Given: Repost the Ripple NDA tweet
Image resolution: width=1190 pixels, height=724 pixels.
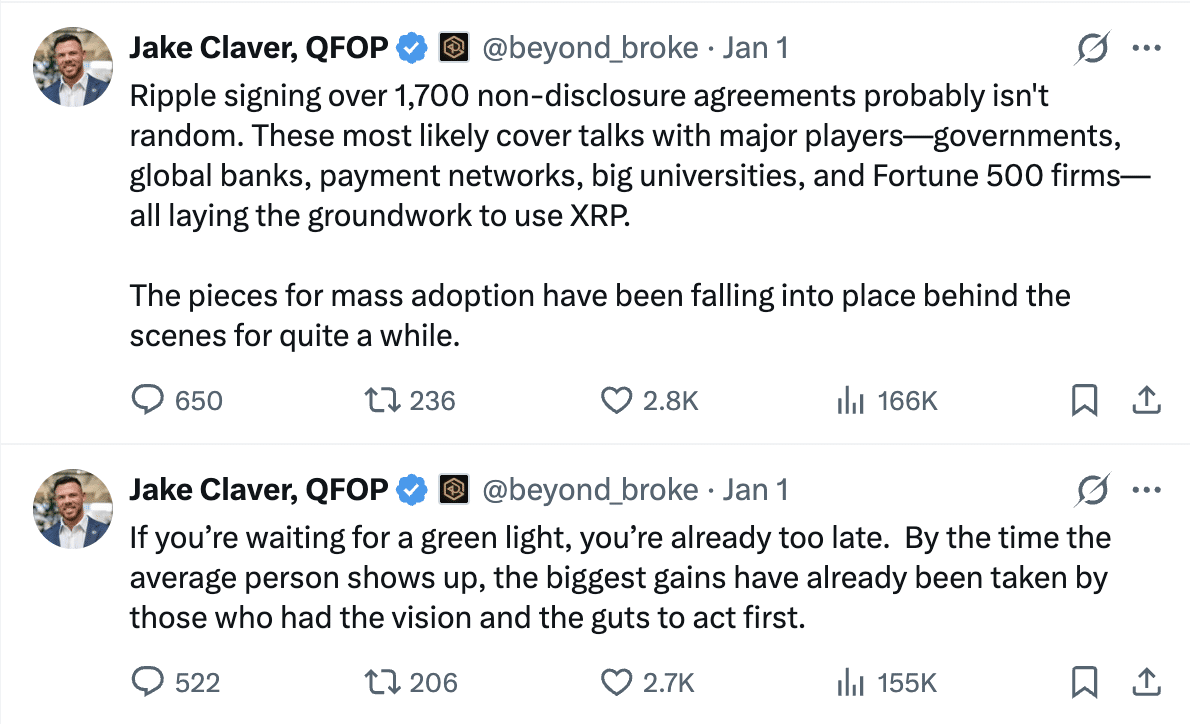Looking at the screenshot, I should point(382,400).
